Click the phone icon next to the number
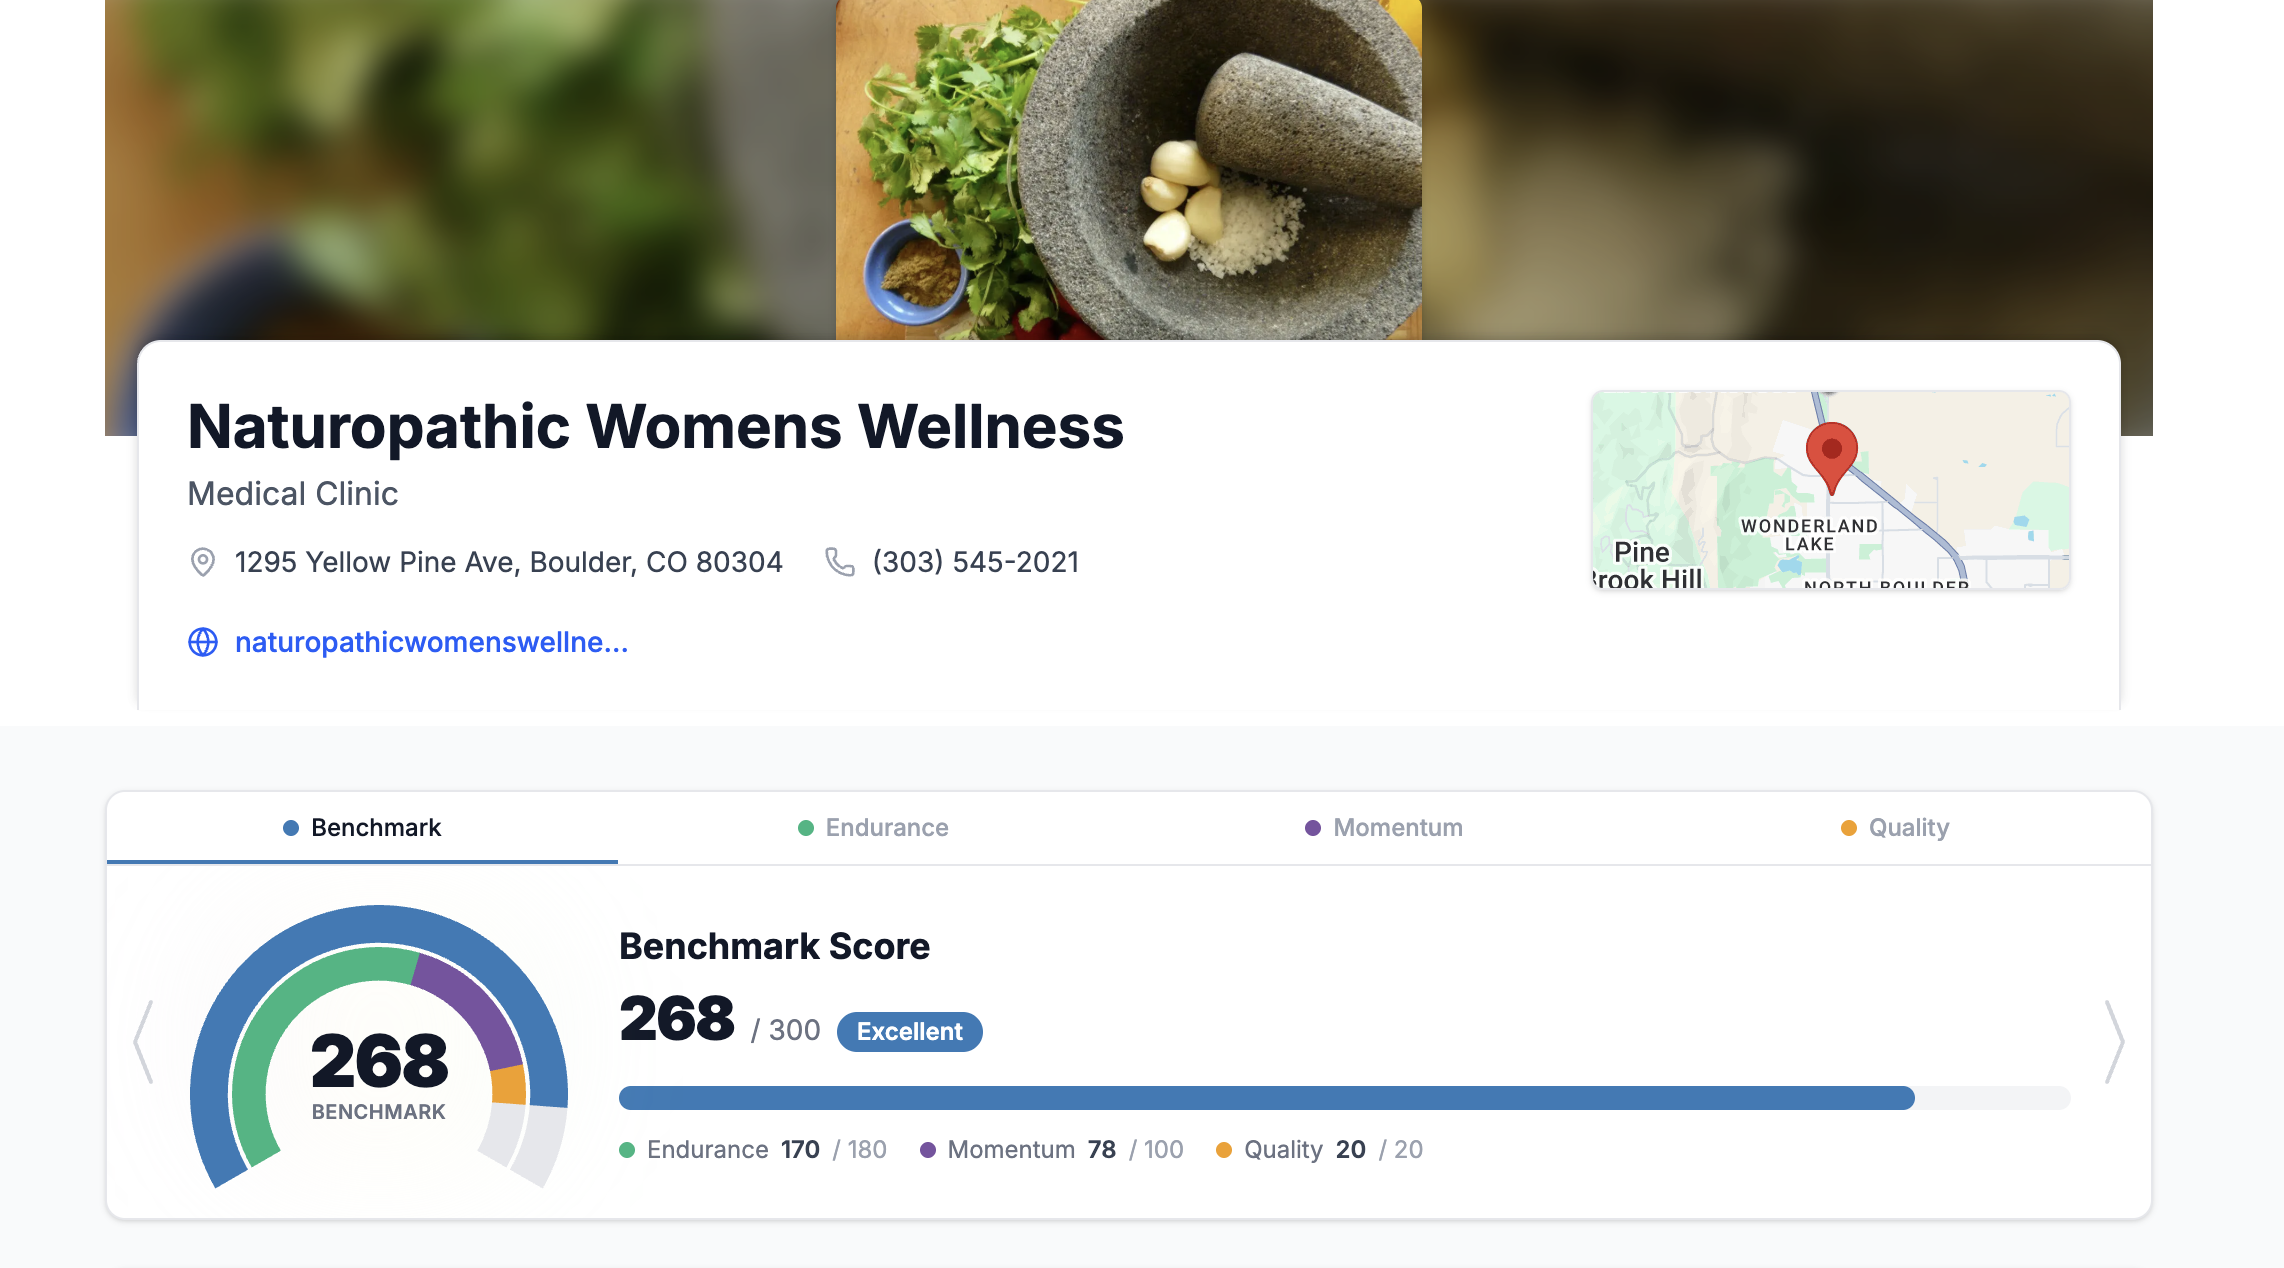Viewport: 2284px width, 1268px height. point(840,562)
